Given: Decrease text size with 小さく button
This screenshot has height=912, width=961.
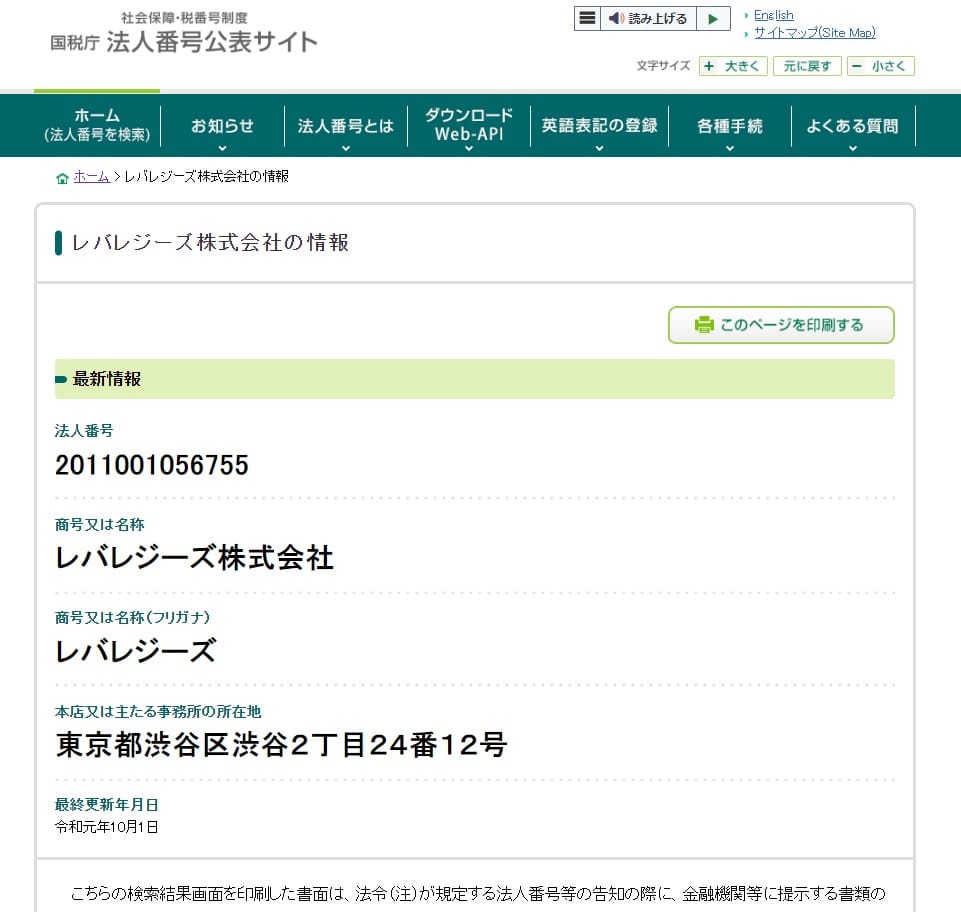Looking at the screenshot, I should [x=880, y=67].
